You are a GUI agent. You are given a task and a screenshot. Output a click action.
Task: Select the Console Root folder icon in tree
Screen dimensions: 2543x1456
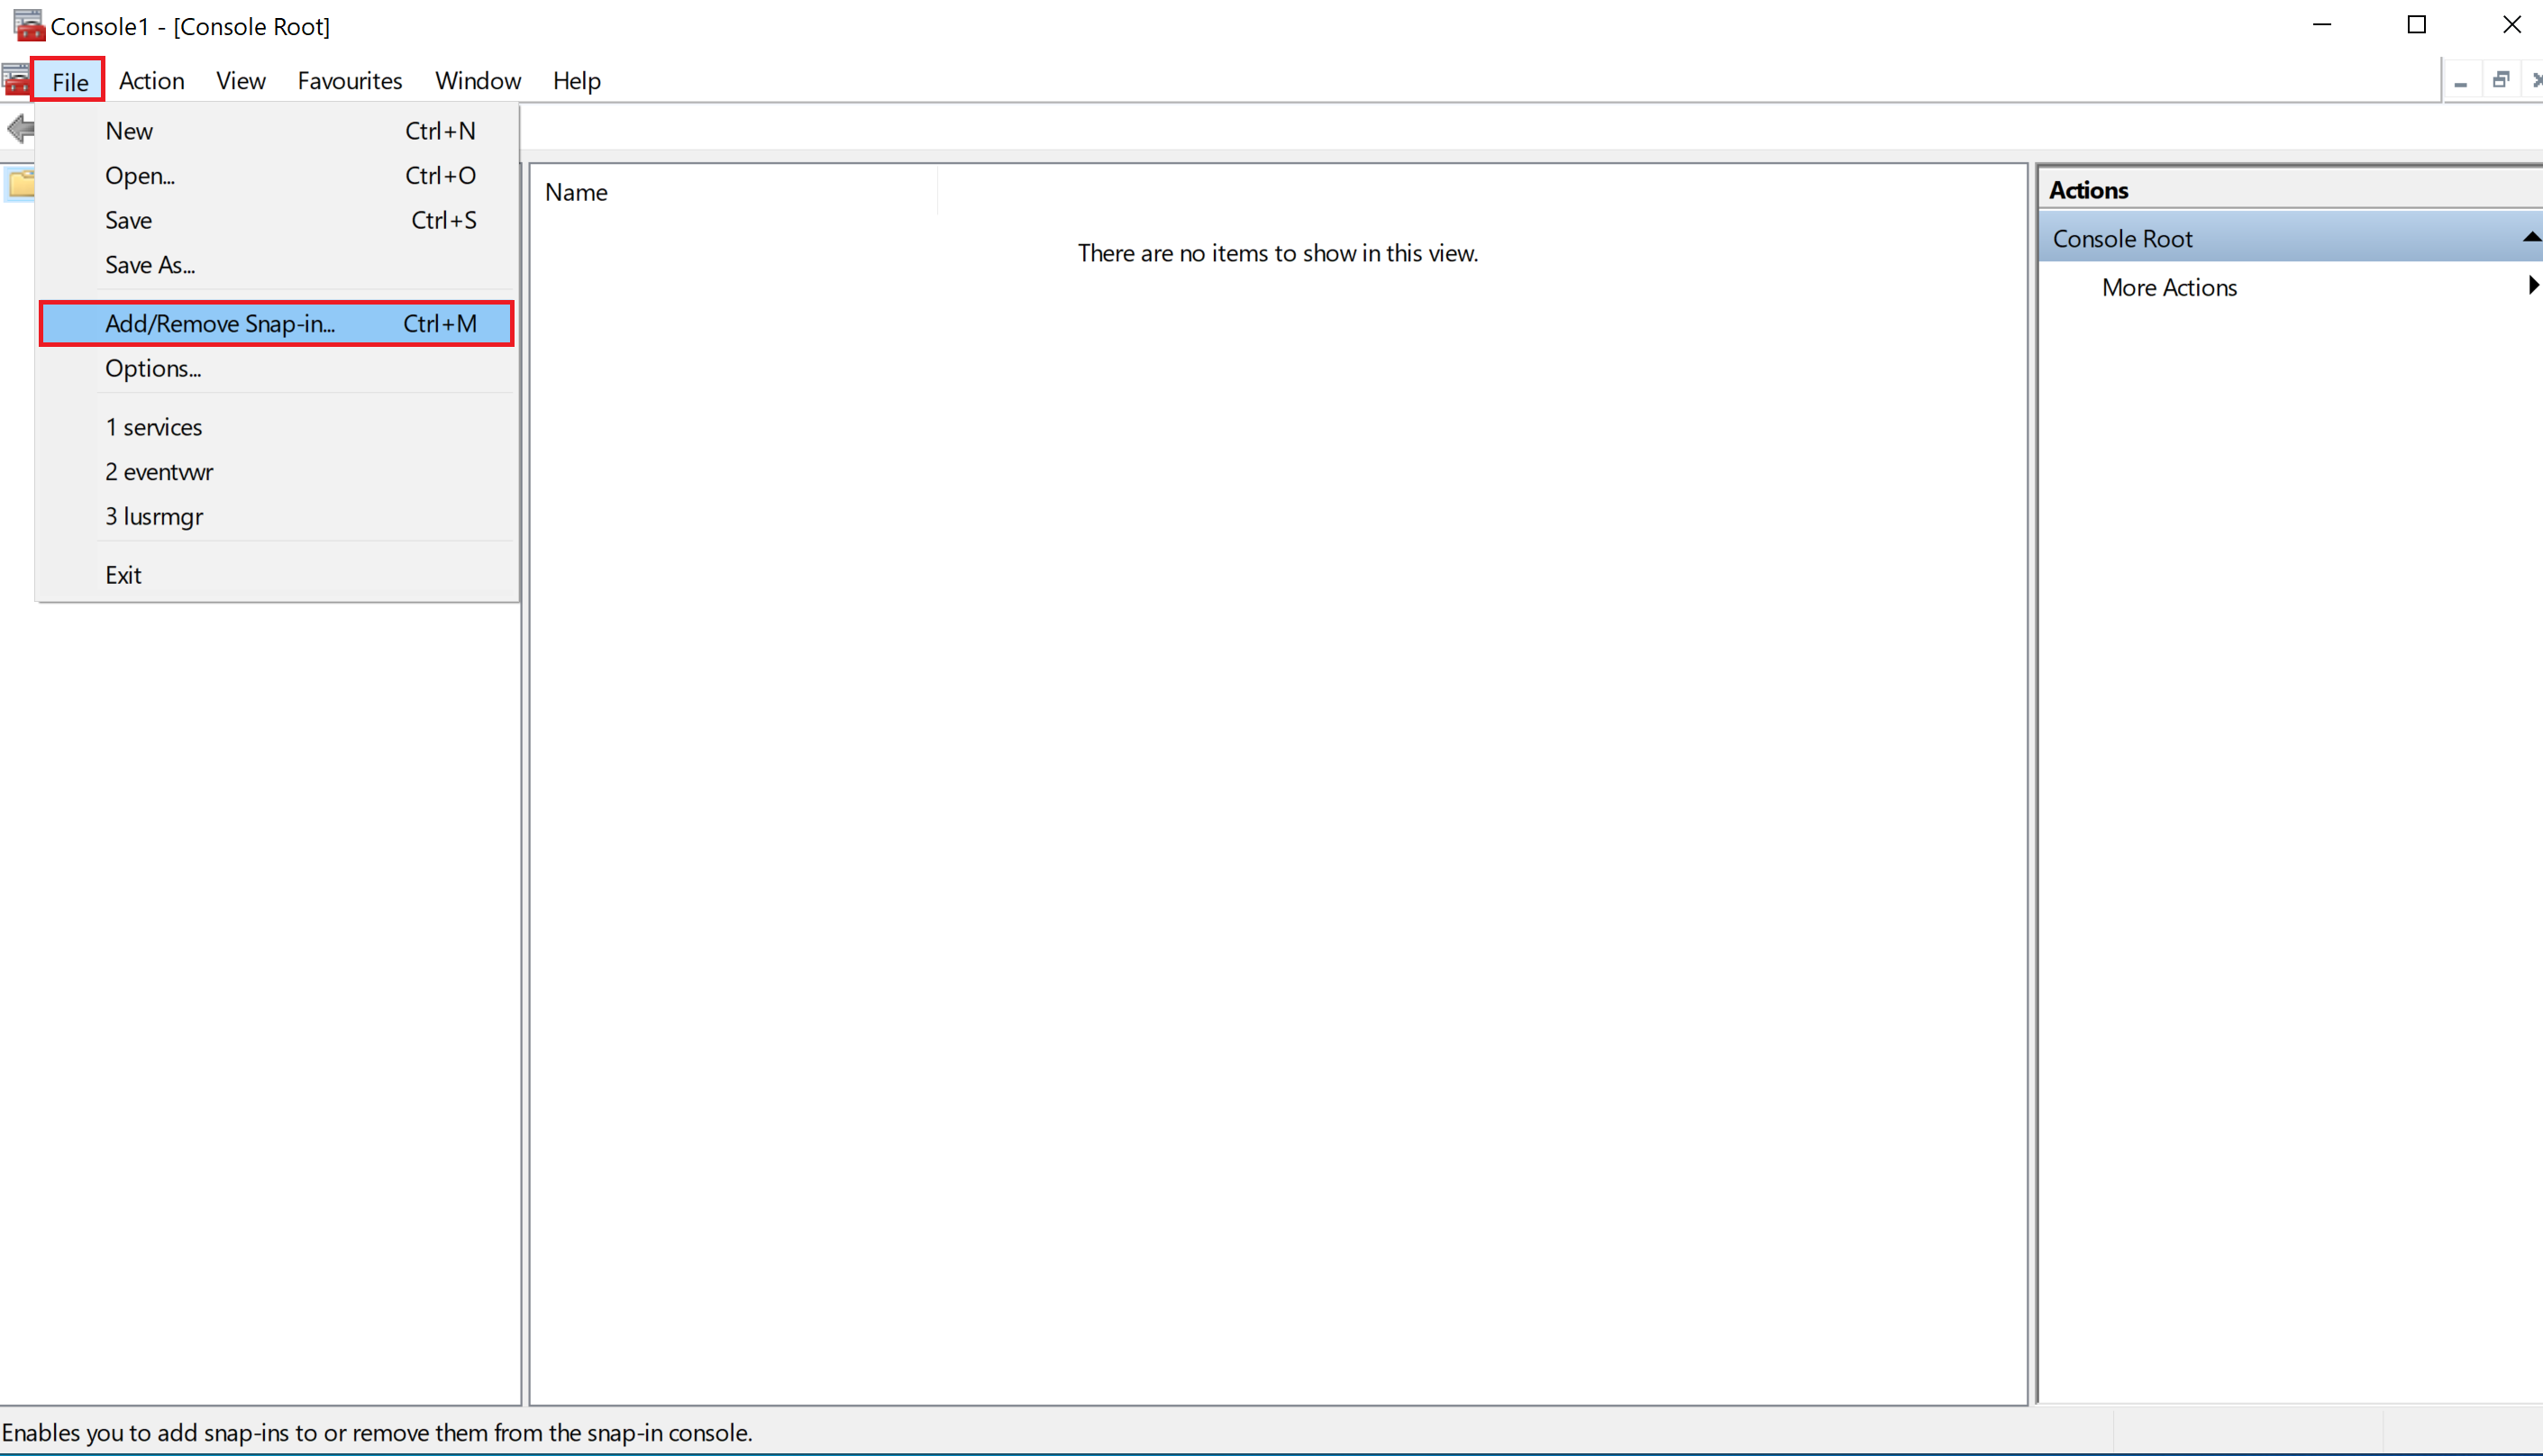(20, 184)
